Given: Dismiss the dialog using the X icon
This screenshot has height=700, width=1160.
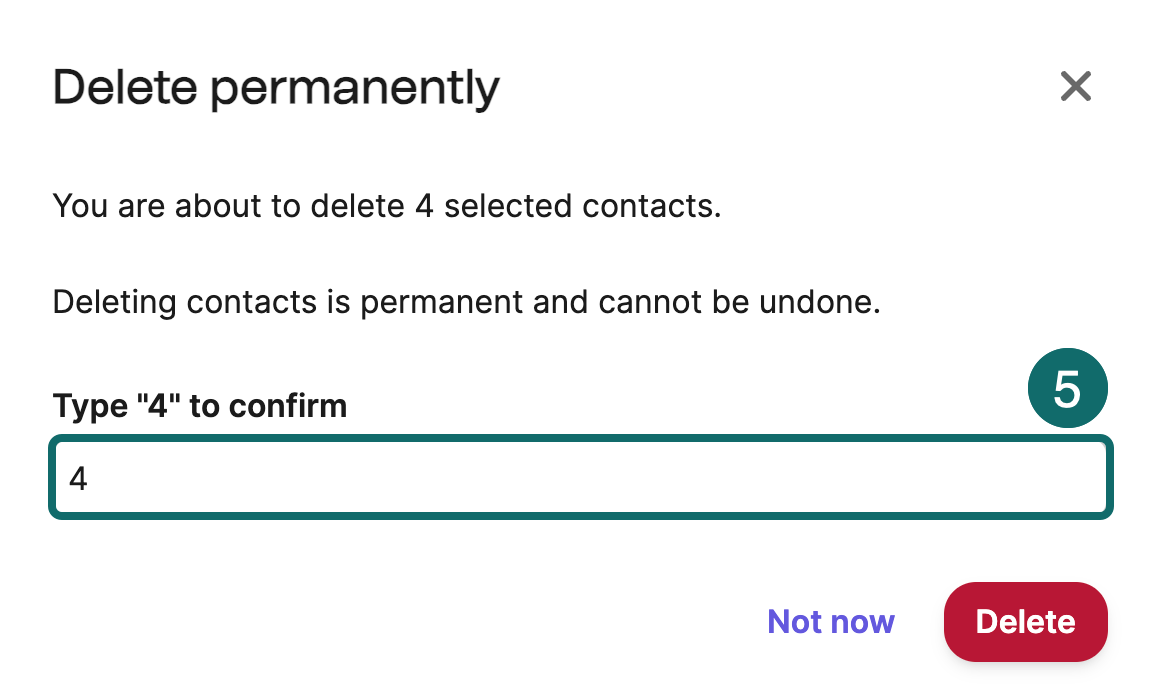Looking at the screenshot, I should point(1075,87).
